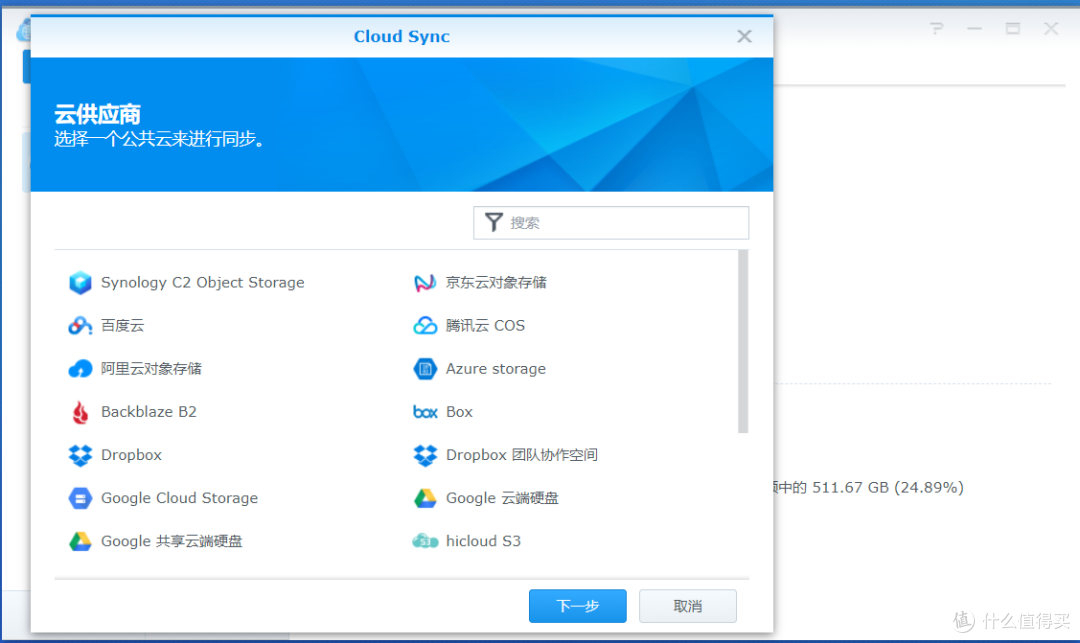The width and height of the screenshot is (1080, 643).
Task: Pick the Azure storage icon
Action: (425, 369)
